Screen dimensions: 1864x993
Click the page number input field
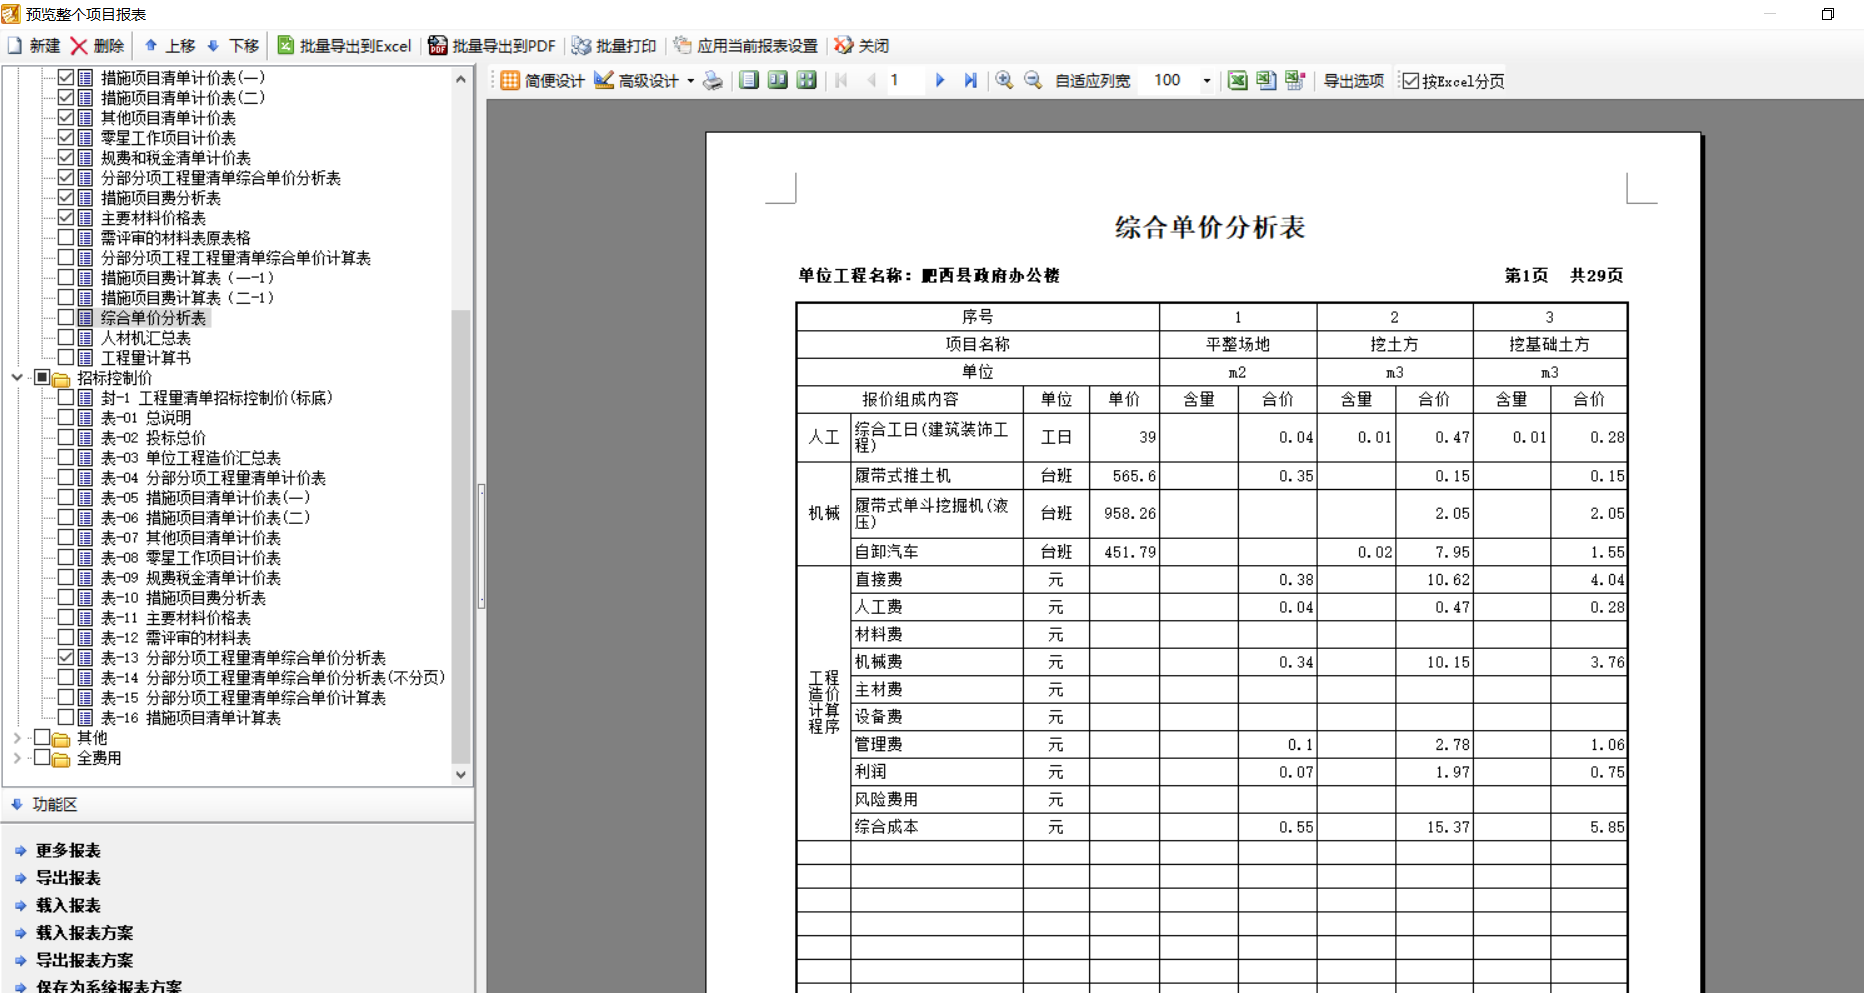906,80
